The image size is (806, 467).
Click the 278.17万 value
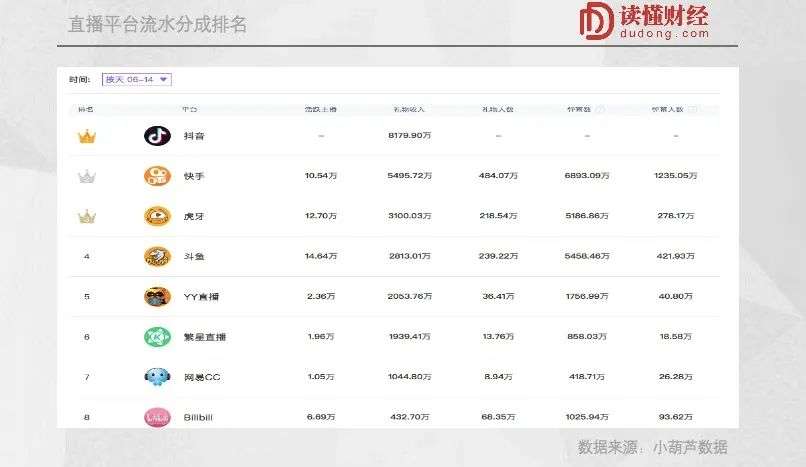point(675,216)
